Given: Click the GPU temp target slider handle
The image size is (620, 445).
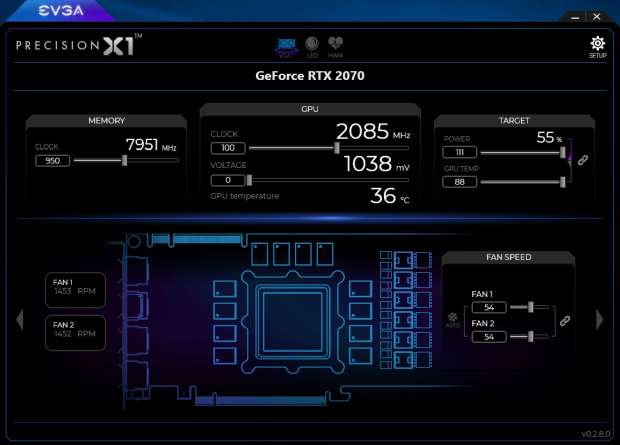Looking at the screenshot, I should [563, 182].
